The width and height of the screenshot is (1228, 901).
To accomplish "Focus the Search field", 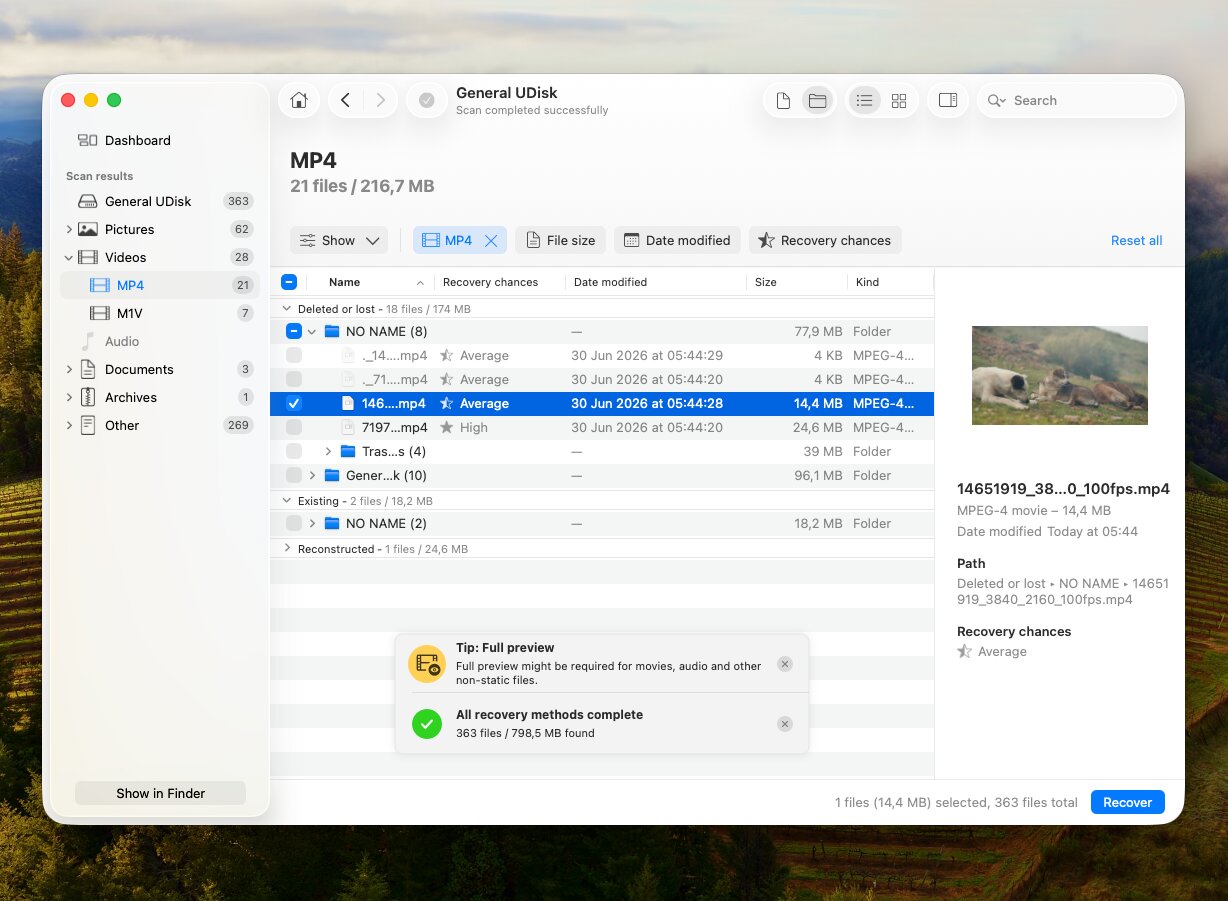I will (x=1077, y=100).
